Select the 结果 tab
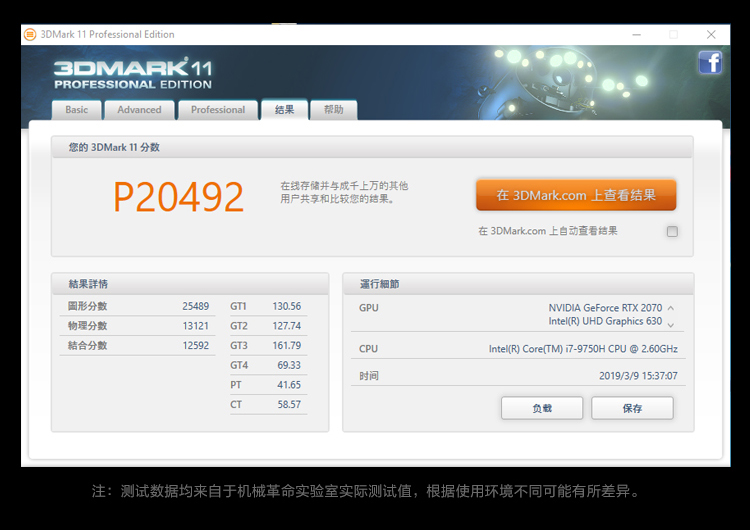Image resolution: width=750 pixels, height=530 pixels. click(x=284, y=110)
